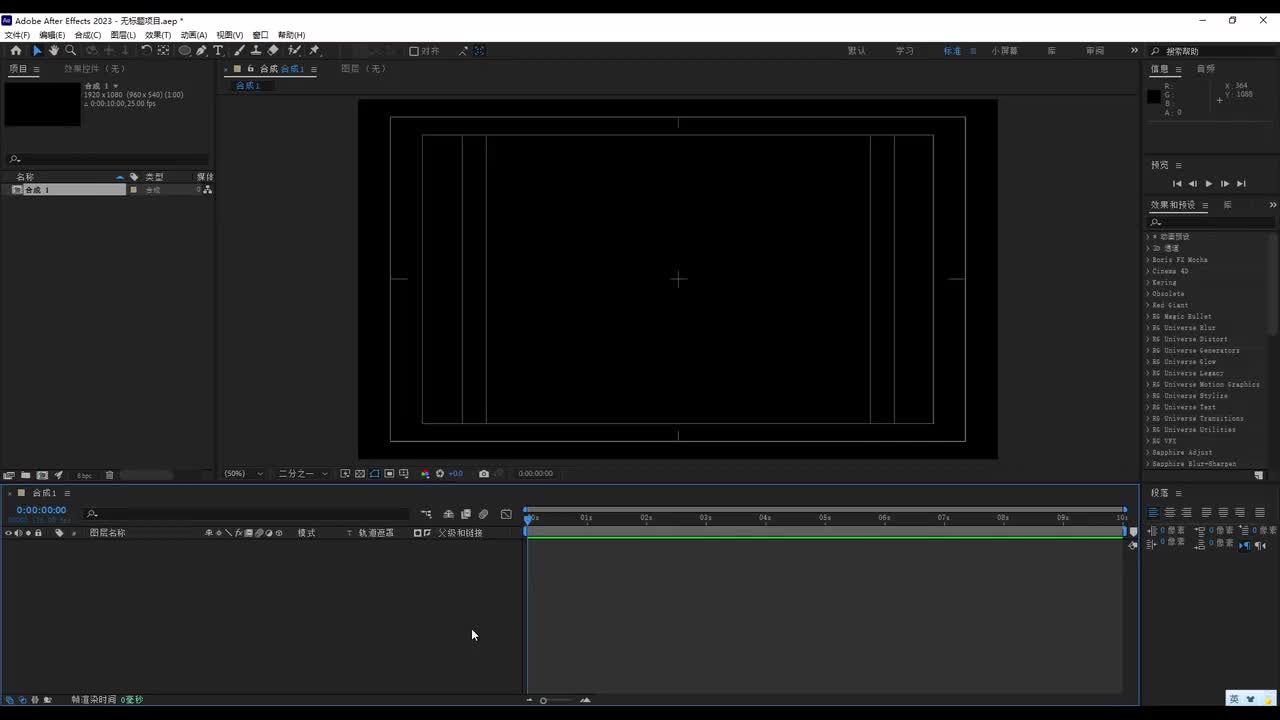This screenshot has width=1280, height=720.
Task: Select the Roto Brush tool
Action: pyautogui.click(x=294, y=50)
